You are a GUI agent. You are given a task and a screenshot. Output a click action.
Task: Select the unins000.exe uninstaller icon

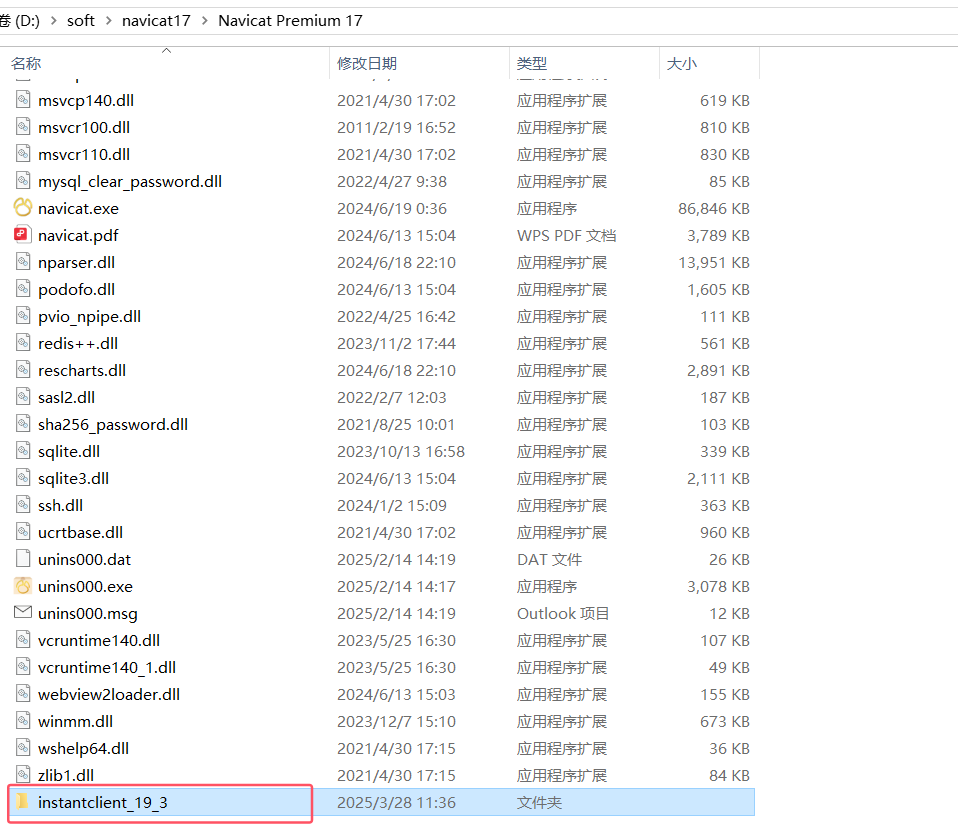[23, 586]
